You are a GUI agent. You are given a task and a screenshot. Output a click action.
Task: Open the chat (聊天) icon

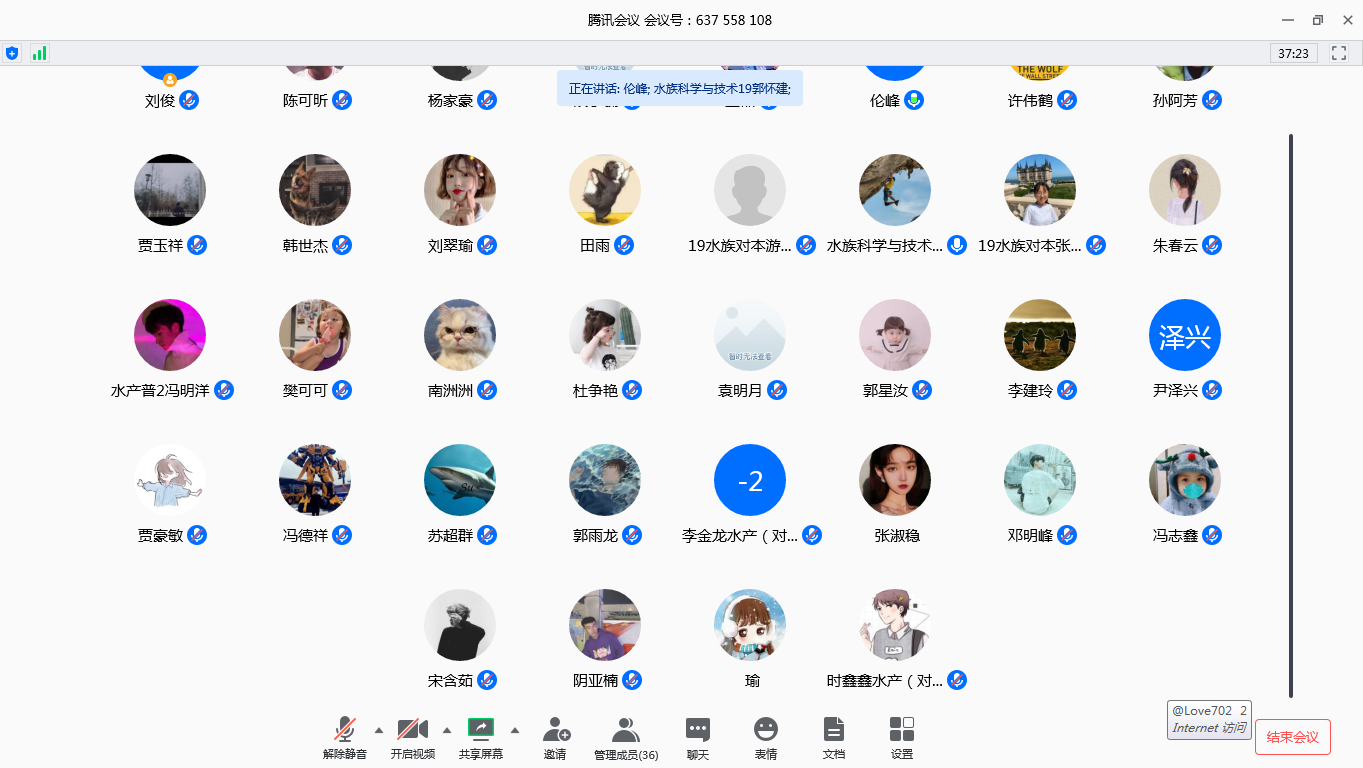[697, 738]
